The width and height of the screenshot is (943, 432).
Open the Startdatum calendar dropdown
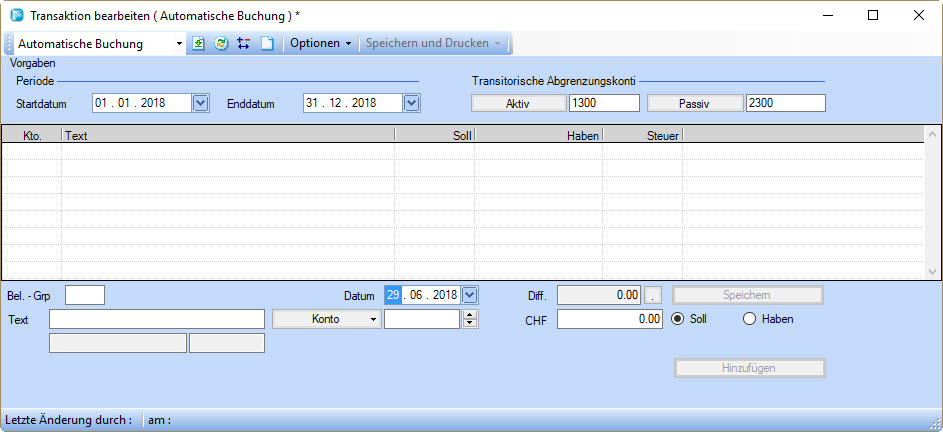pyautogui.click(x=200, y=102)
